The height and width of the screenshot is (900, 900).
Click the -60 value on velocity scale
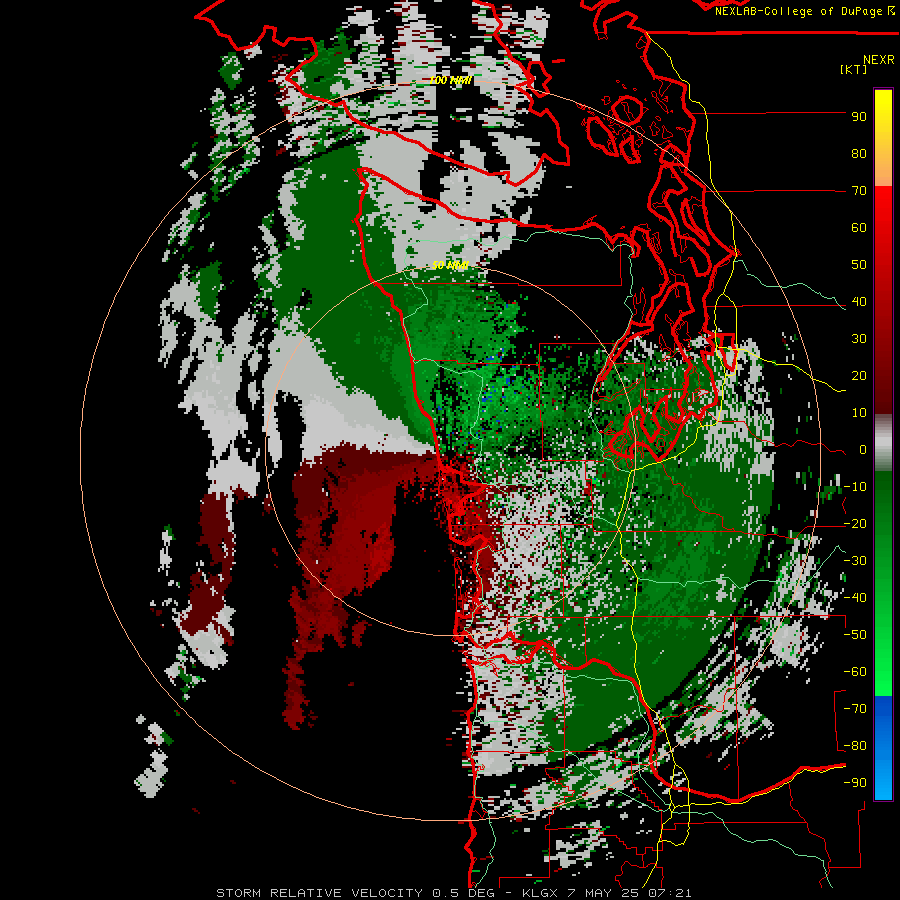pos(855,672)
